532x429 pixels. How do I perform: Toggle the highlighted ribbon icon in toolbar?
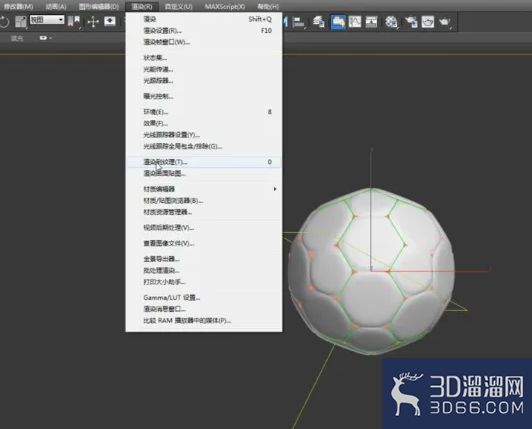pos(338,22)
